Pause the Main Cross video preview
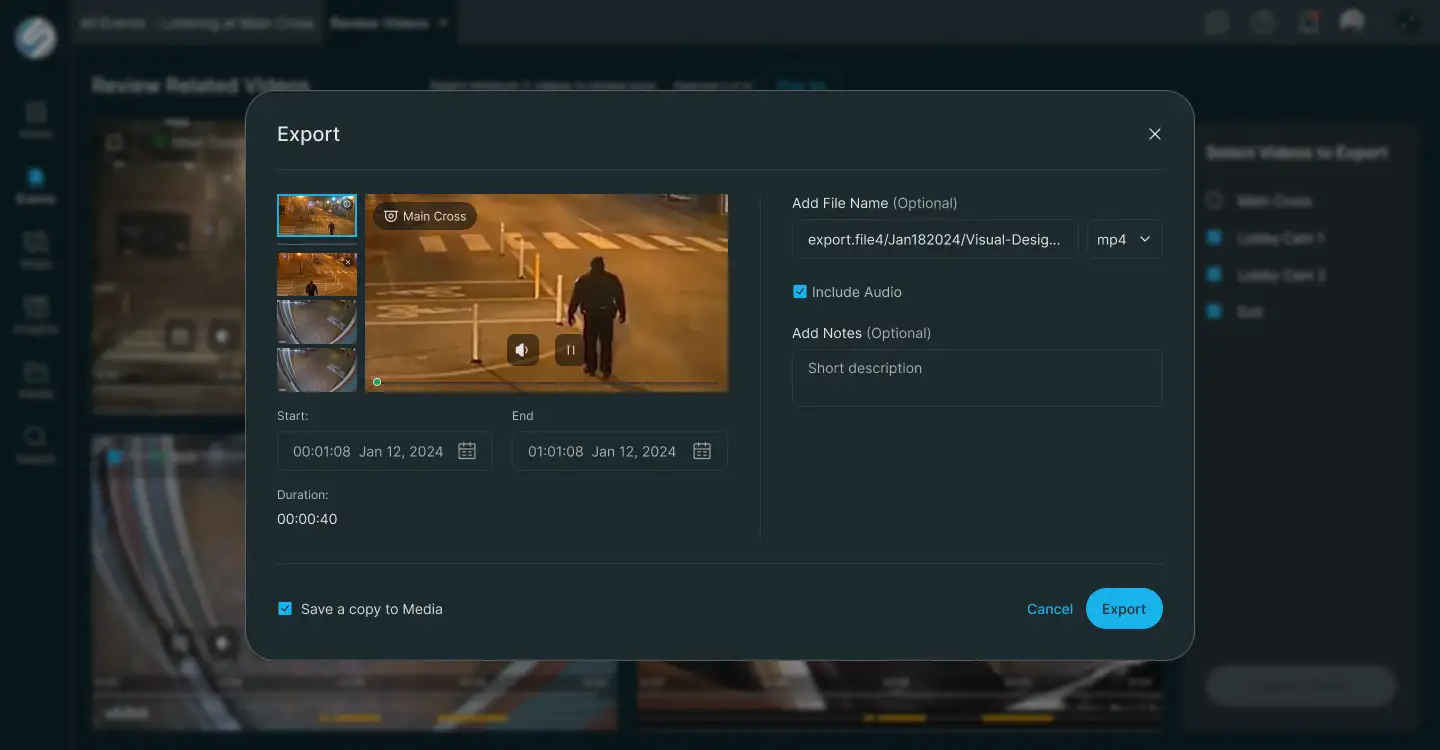 pyautogui.click(x=570, y=350)
